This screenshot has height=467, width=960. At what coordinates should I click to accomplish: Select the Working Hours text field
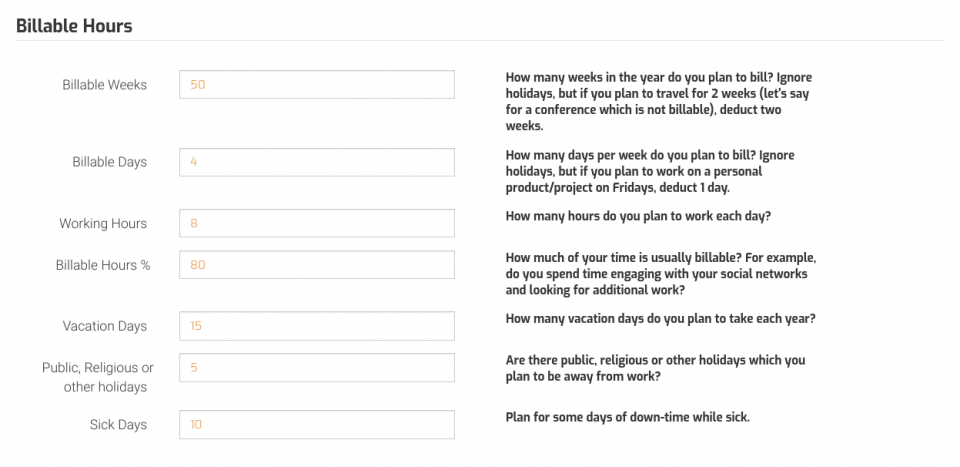click(317, 224)
